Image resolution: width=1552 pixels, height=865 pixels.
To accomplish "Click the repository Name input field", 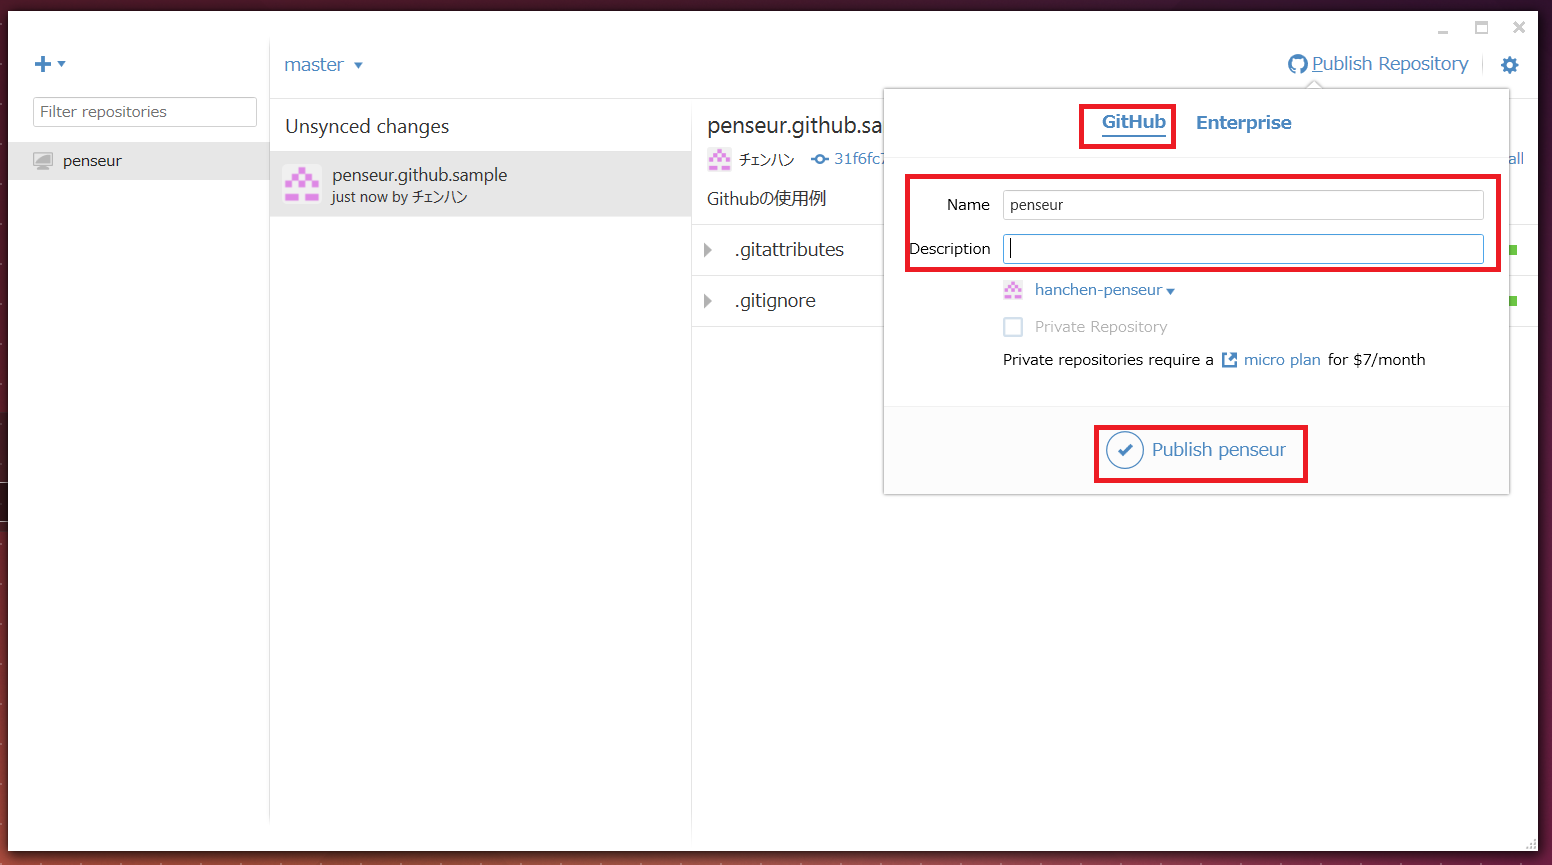I will coord(1243,205).
